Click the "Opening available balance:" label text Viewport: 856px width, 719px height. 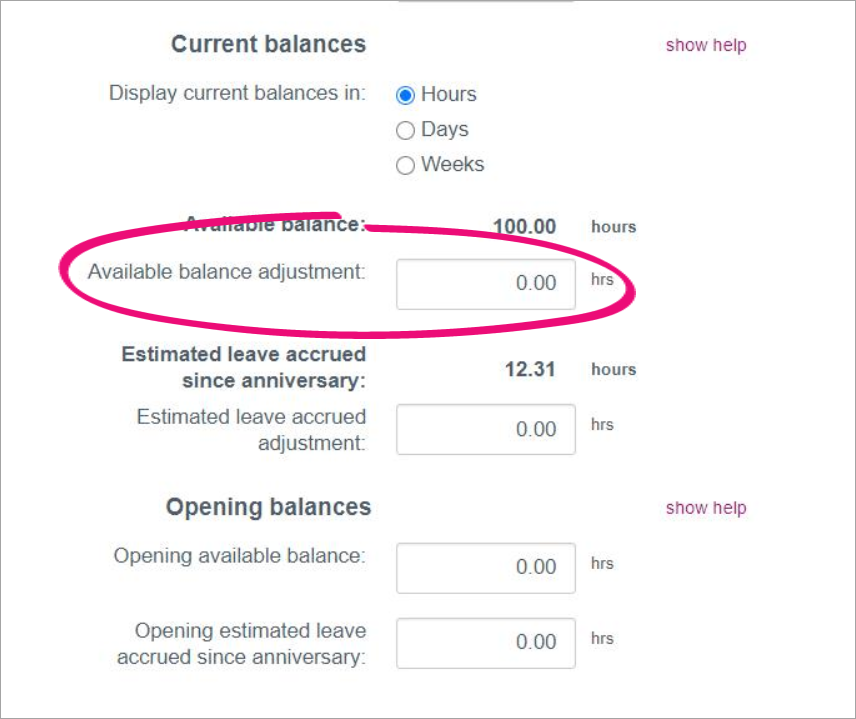(x=240, y=556)
